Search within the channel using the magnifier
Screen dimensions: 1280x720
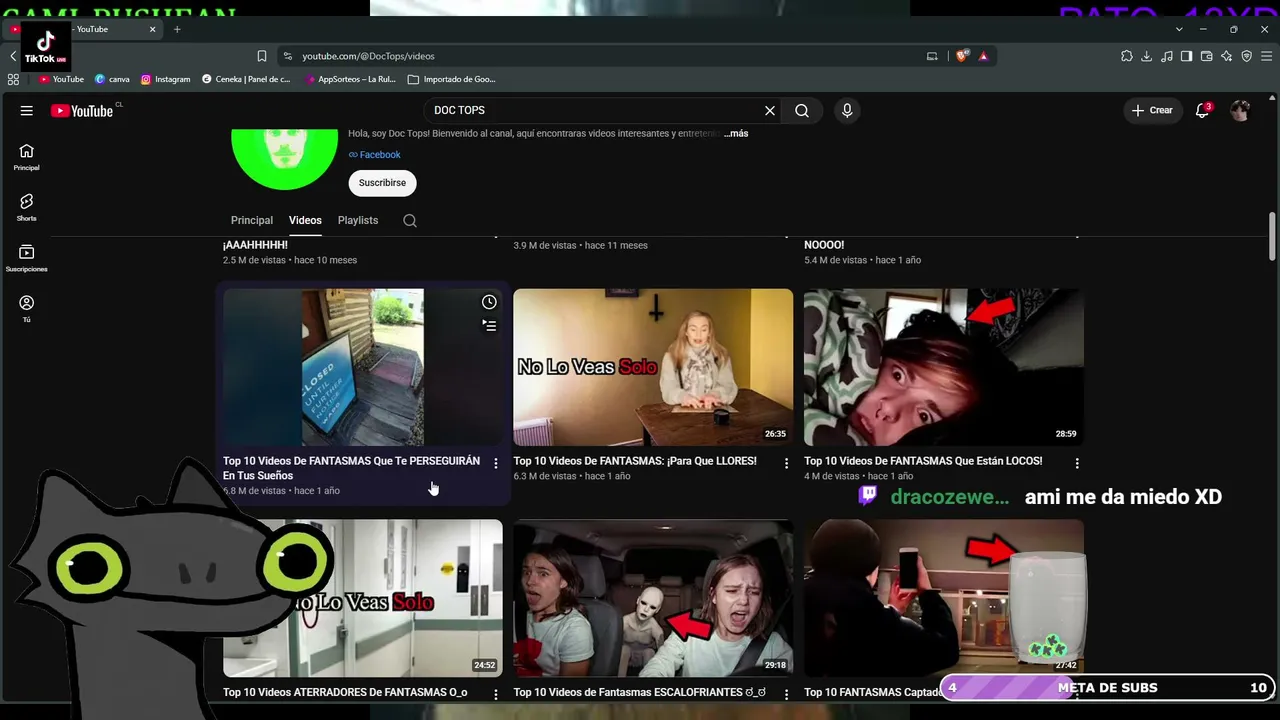click(410, 221)
